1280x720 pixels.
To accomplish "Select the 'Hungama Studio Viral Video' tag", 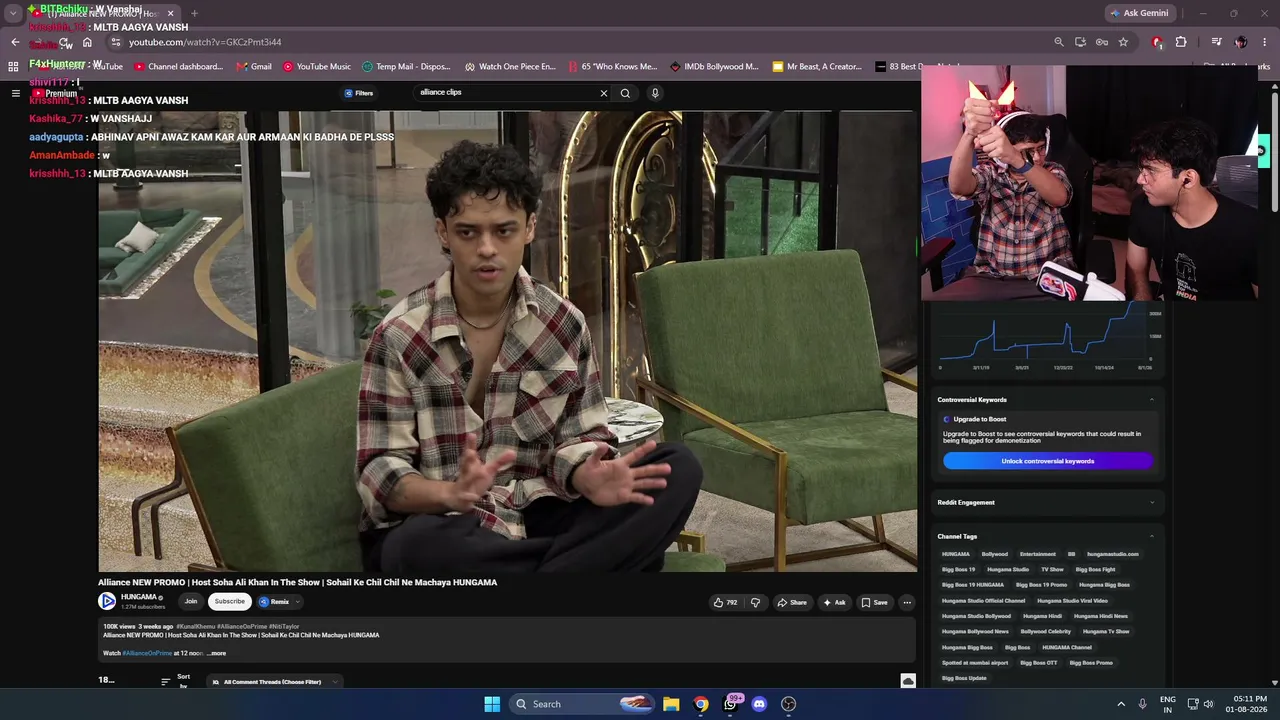I will point(1072,600).
